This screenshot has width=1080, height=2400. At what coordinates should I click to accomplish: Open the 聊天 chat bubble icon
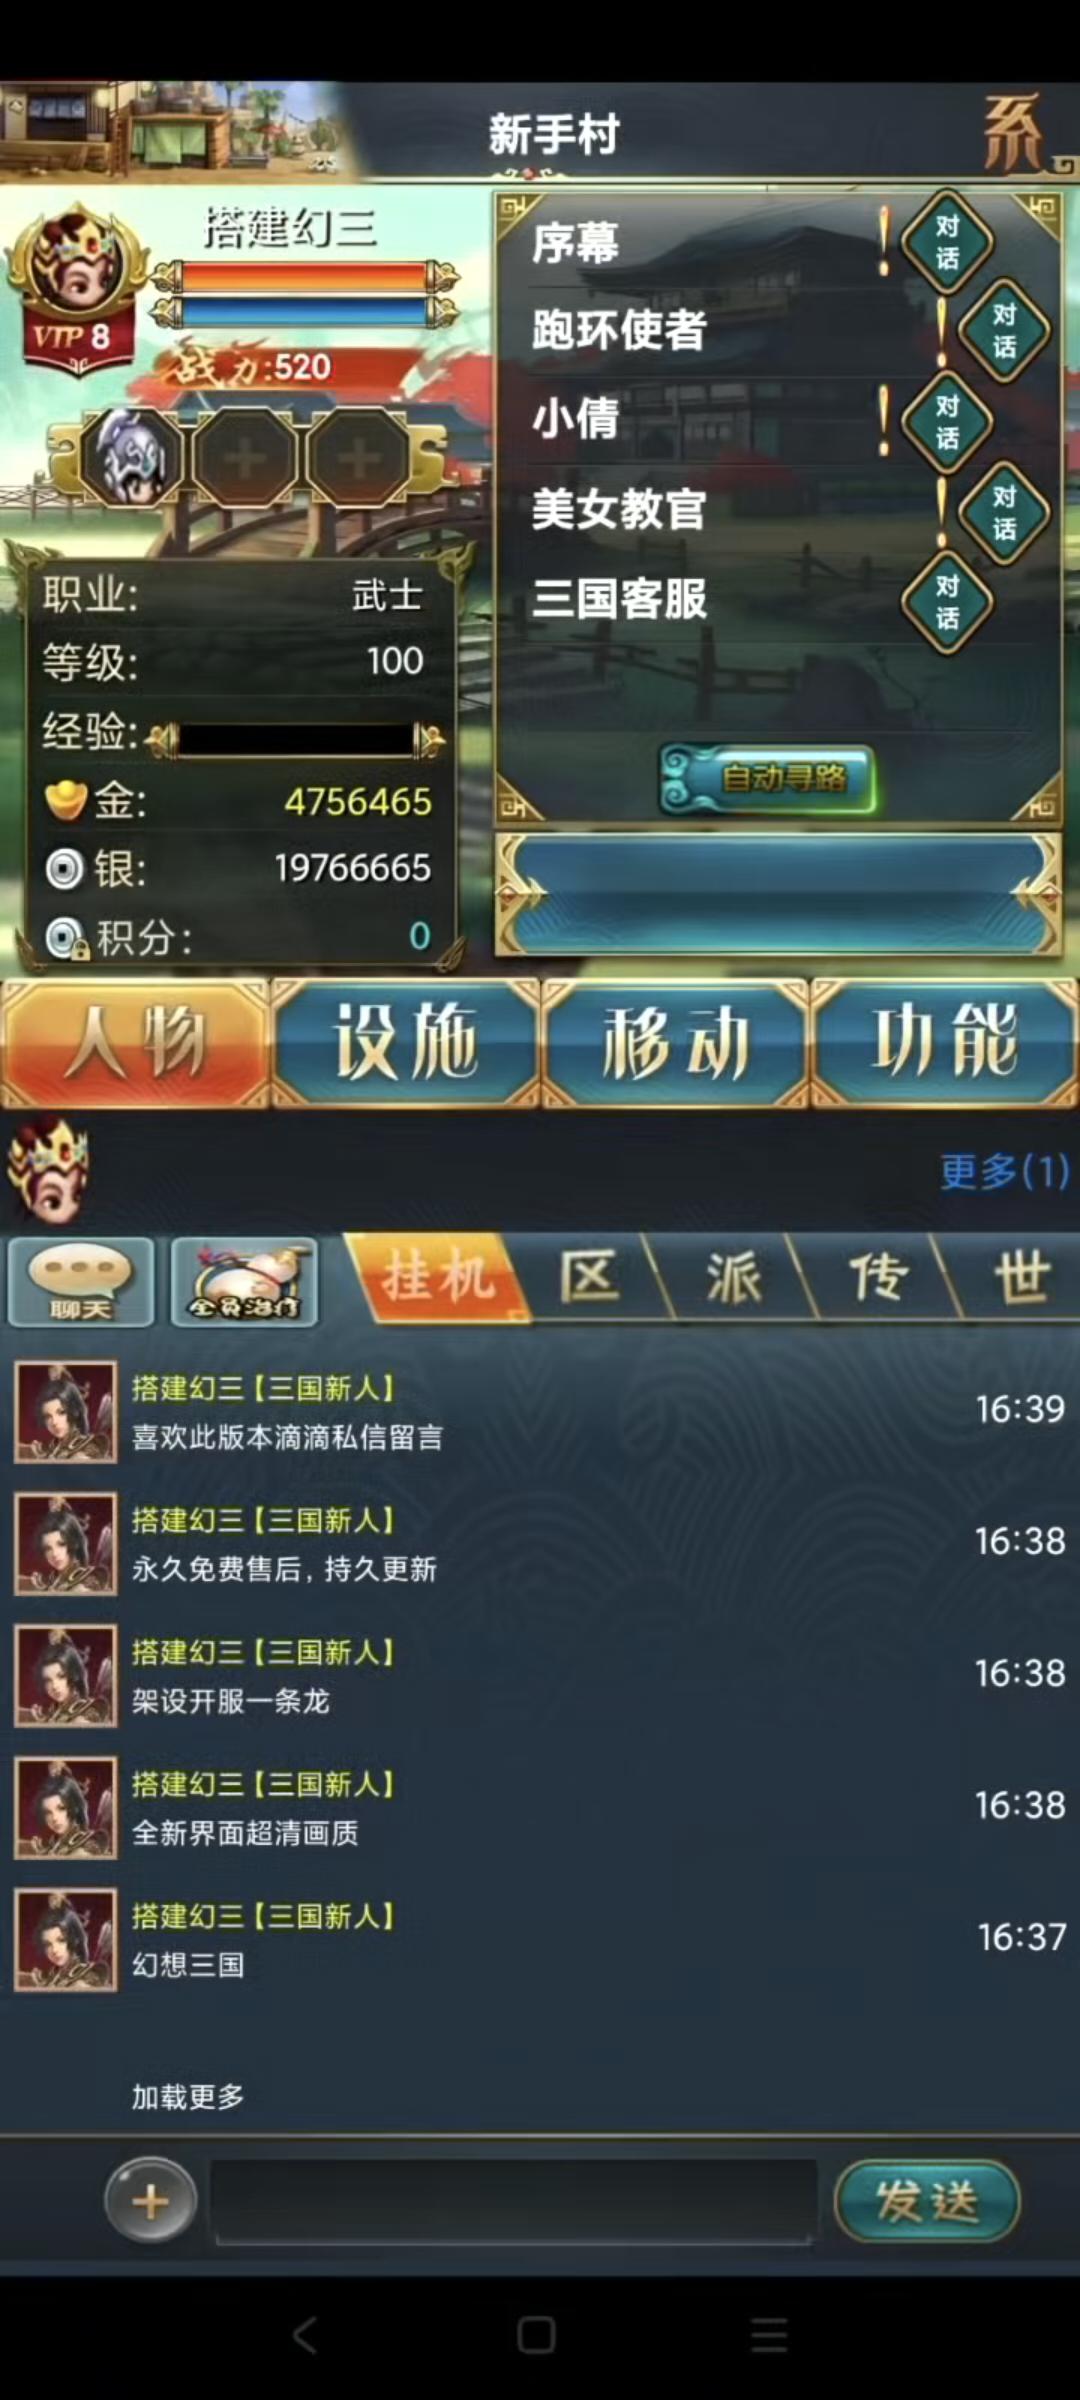(81, 1282)
